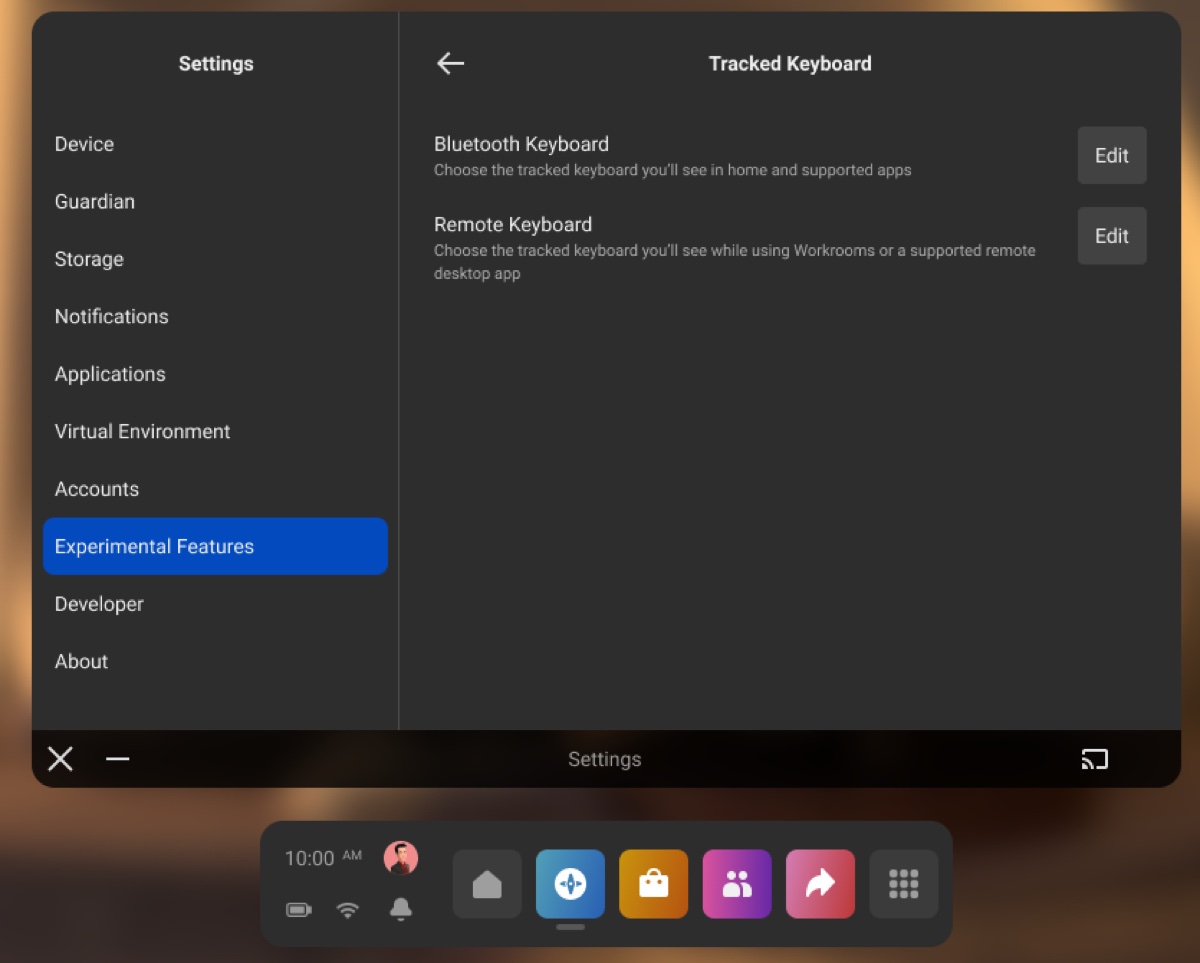Open the Guardian settings section
This screenshot has width=1200, height=963.
pyautogui.click(x=95, y=201)
